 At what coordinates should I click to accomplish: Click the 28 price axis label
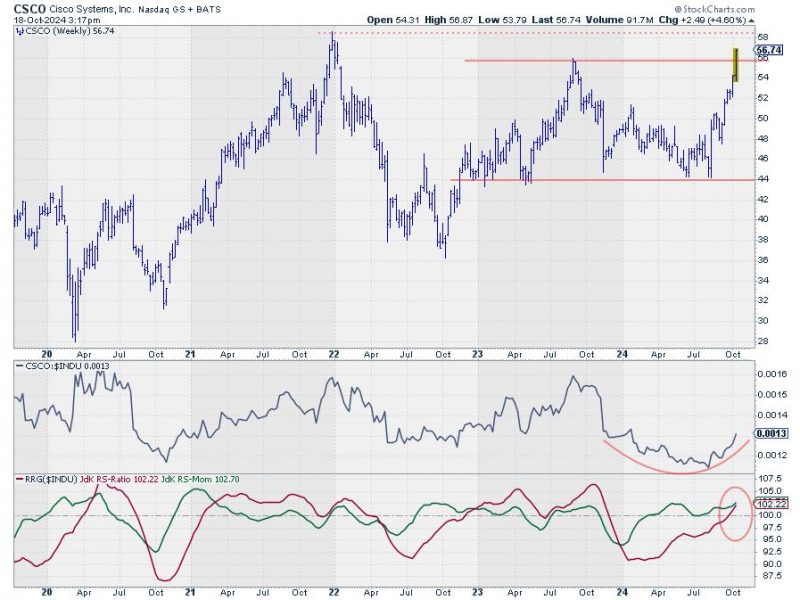point(763,341)
